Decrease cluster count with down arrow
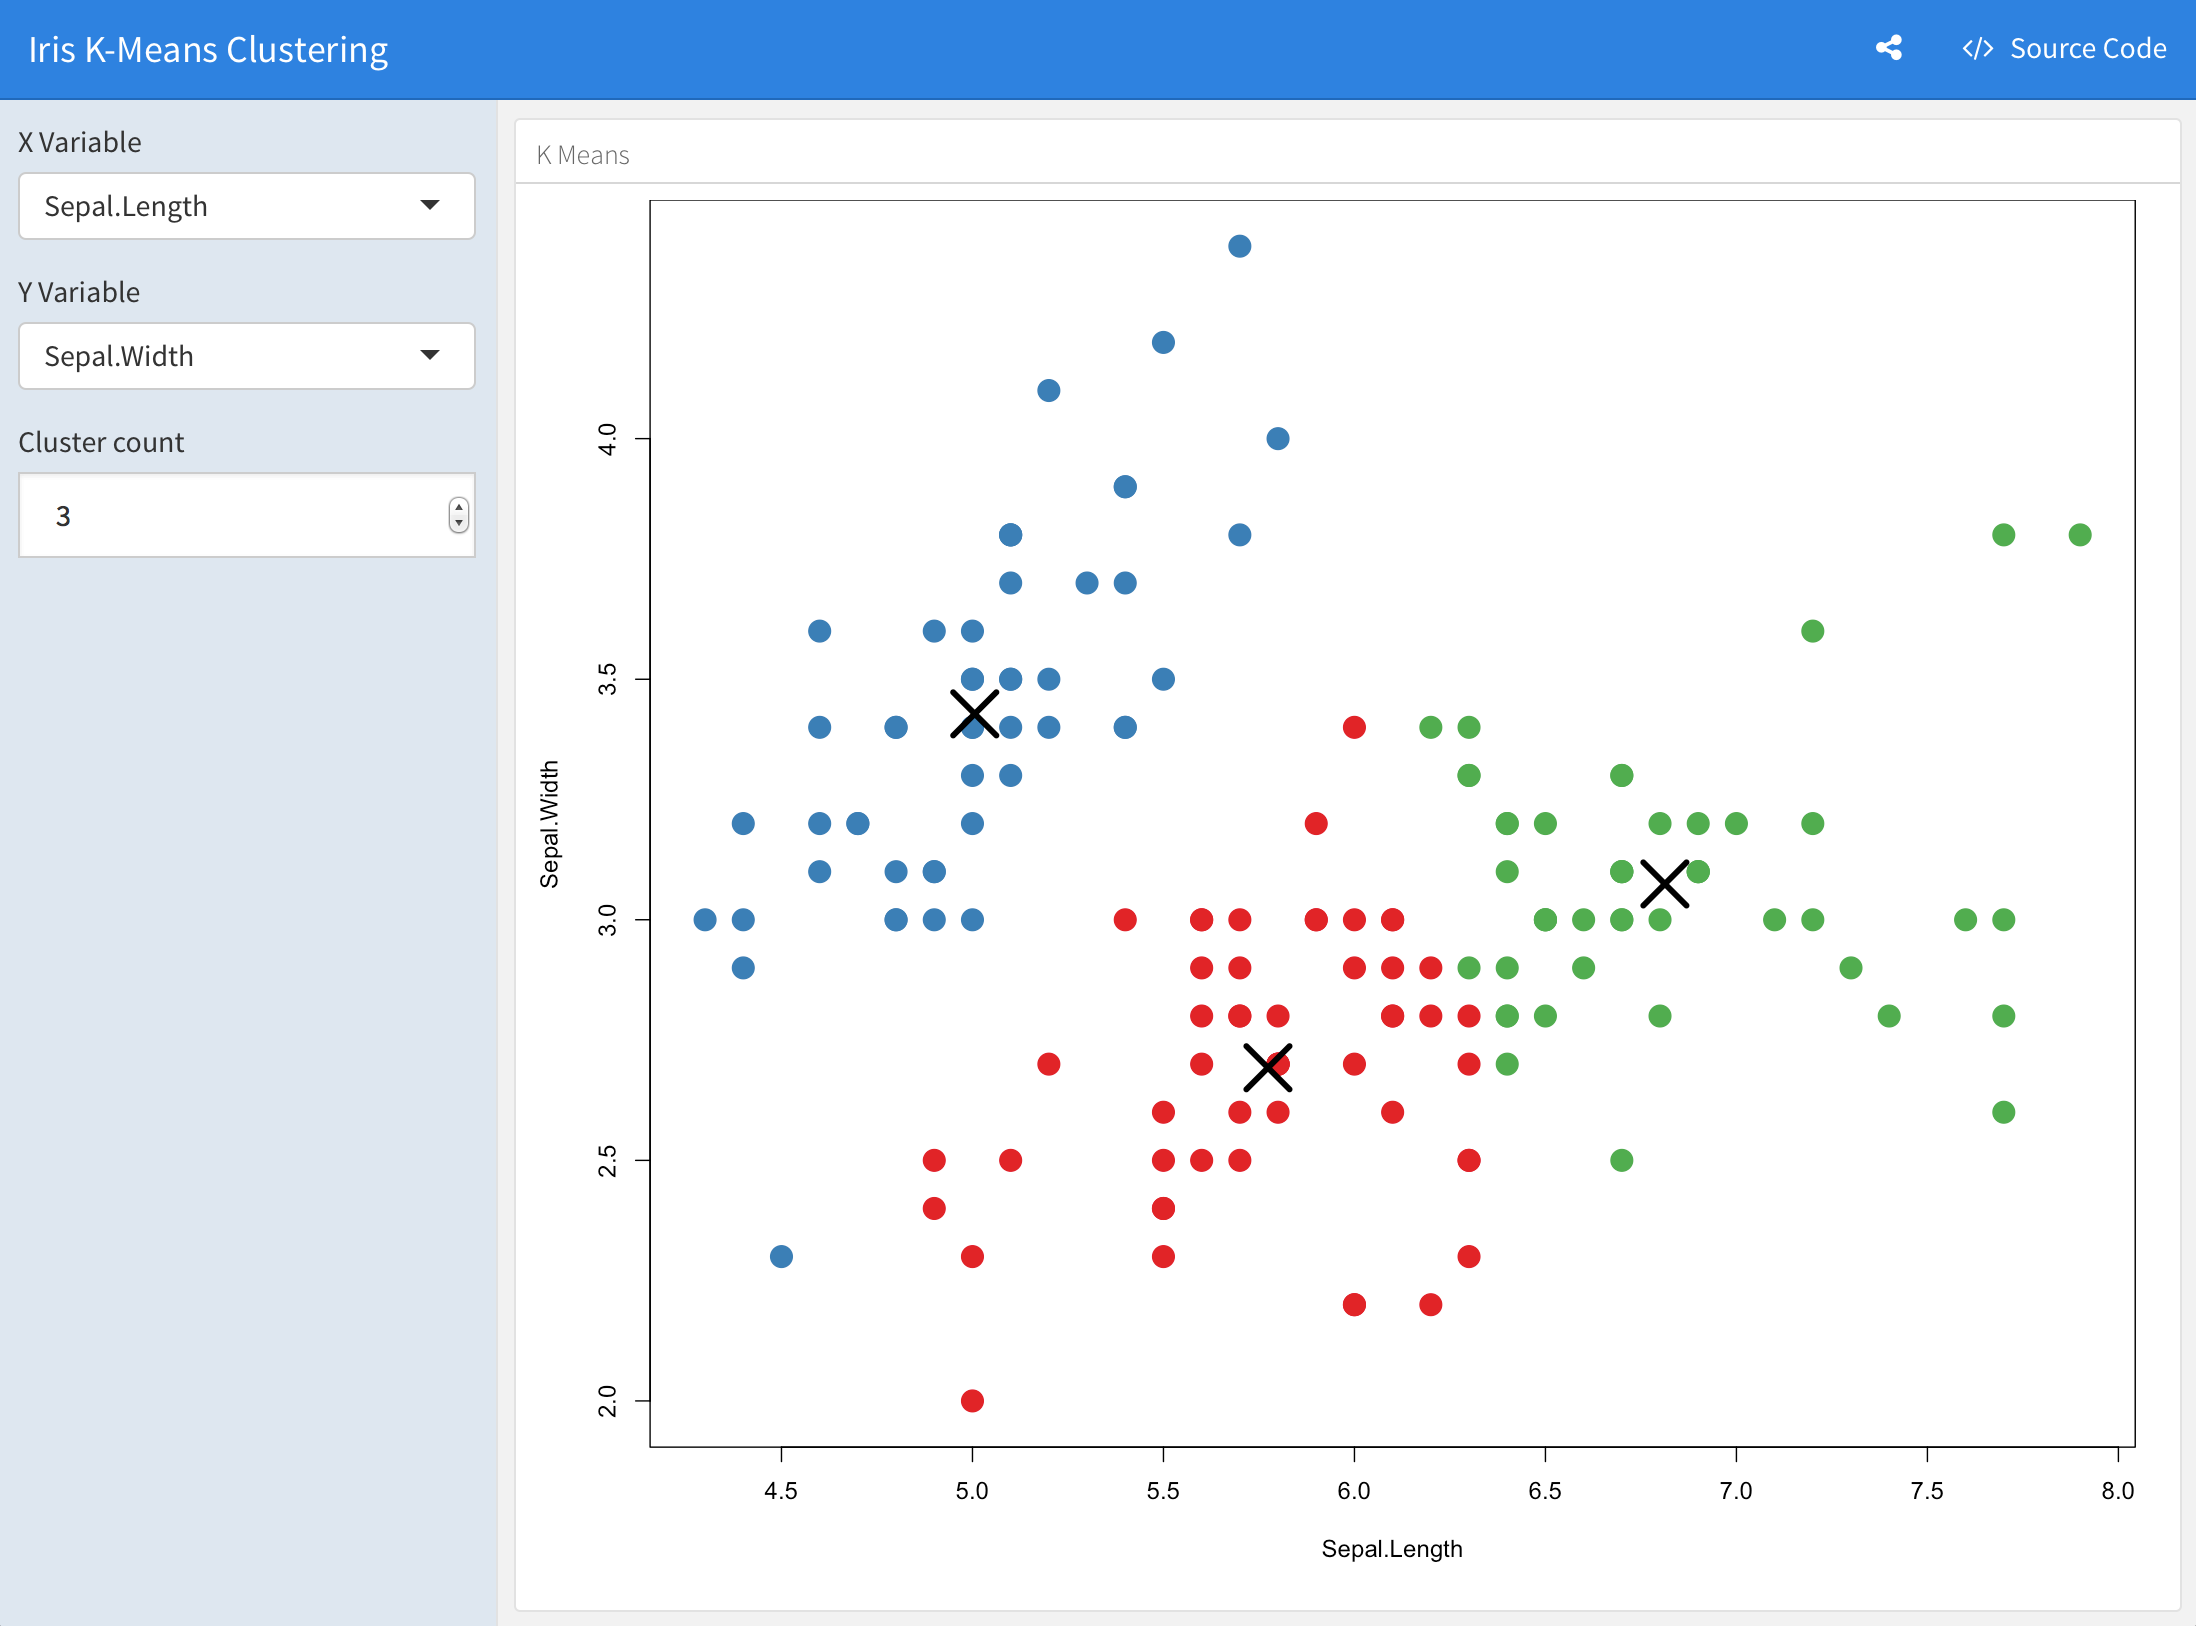Screen dimensions: 2196x1626 pyautogui.click(x=459, y=523)
